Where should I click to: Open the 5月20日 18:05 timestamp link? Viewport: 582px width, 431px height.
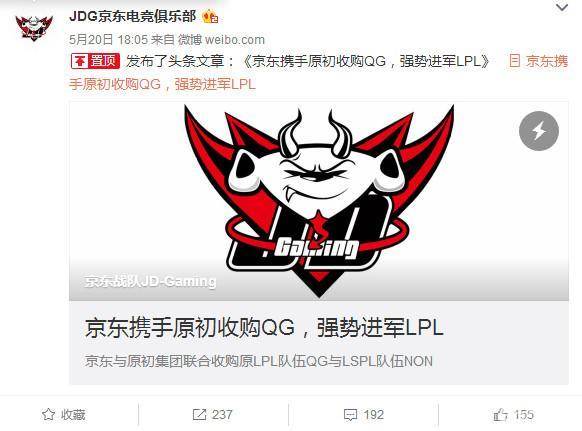pos(108,40)
